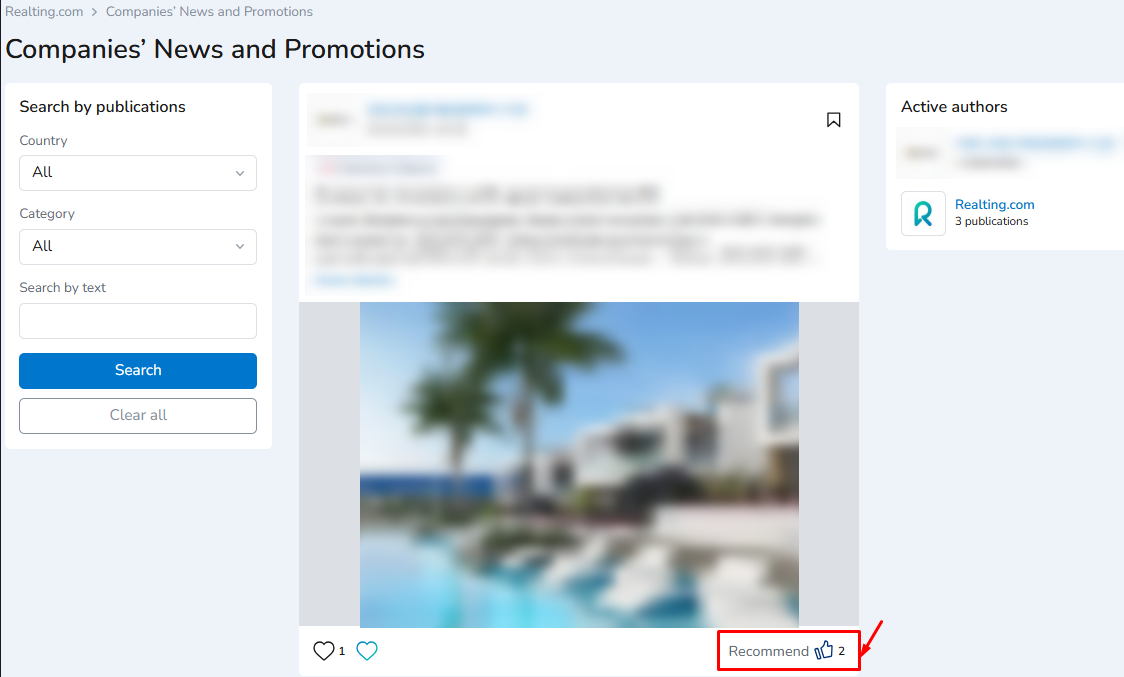
Task: Click the blue outlined heart icon
Action: coord(367,650)
